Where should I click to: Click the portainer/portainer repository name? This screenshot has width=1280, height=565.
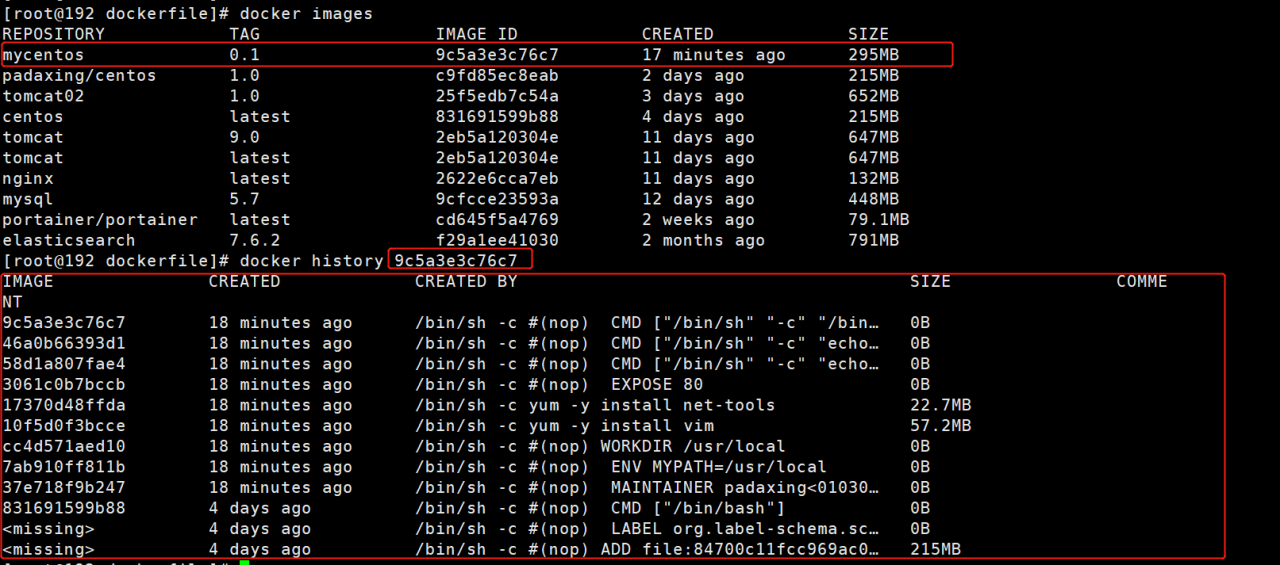tap(100, 220)
